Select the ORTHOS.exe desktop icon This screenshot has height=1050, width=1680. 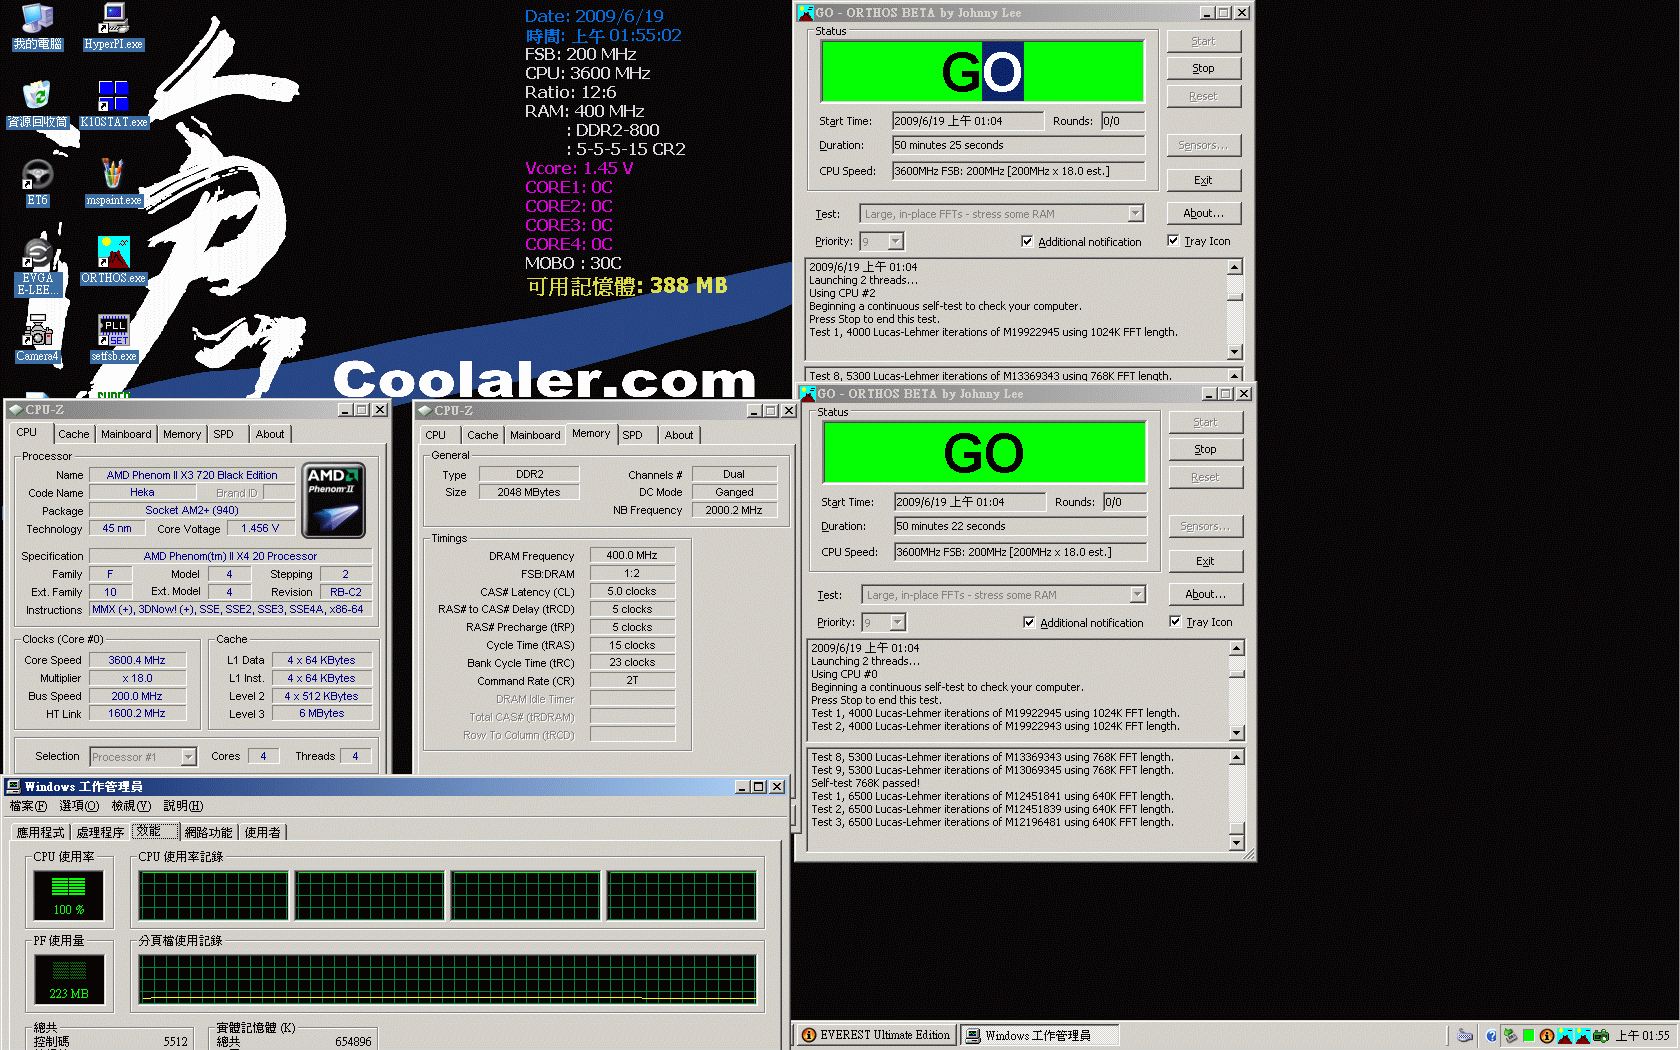coord(113,261)
